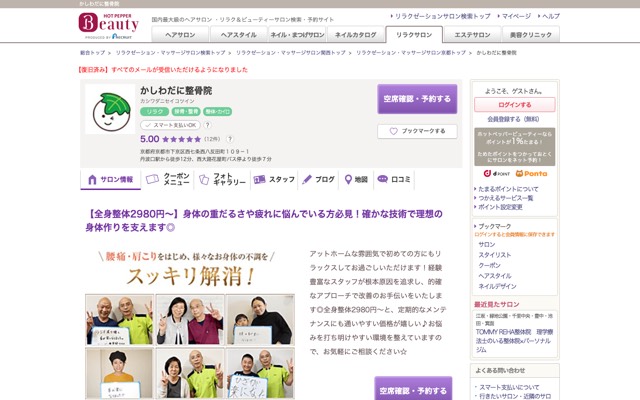The width and height of the screenshot is (640, 400).
Task: Click the Hot Pepper Beauty logo
Action: [x=109, y=25]
